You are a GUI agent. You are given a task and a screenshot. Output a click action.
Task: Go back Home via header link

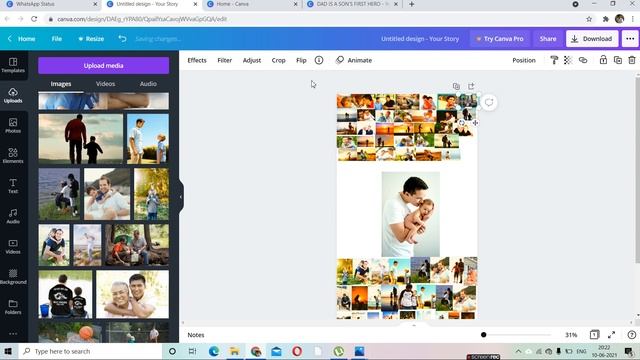(22, 39)
